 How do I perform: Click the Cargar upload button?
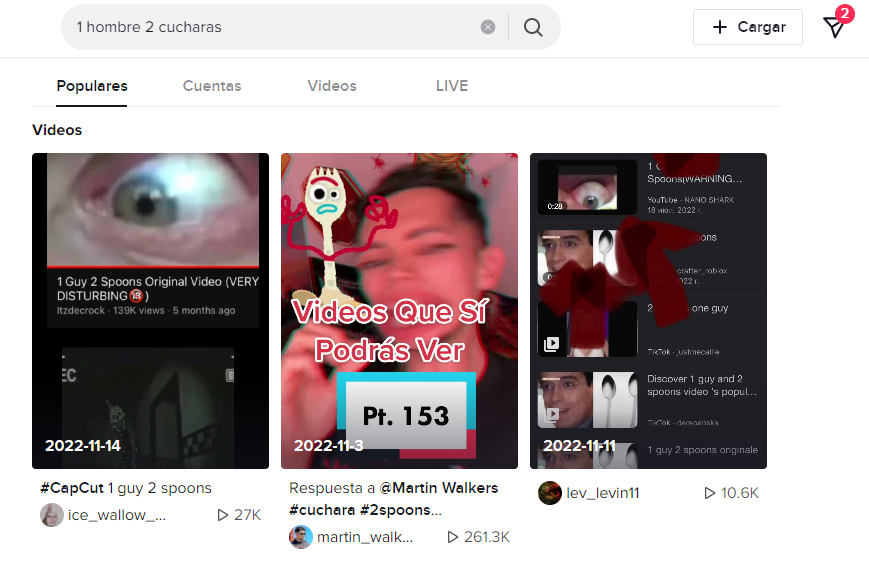(x=748, y=27)
